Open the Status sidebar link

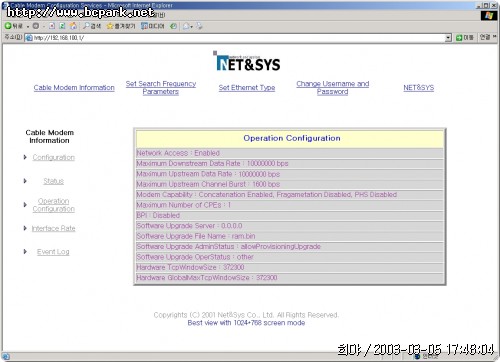point(54,181)
